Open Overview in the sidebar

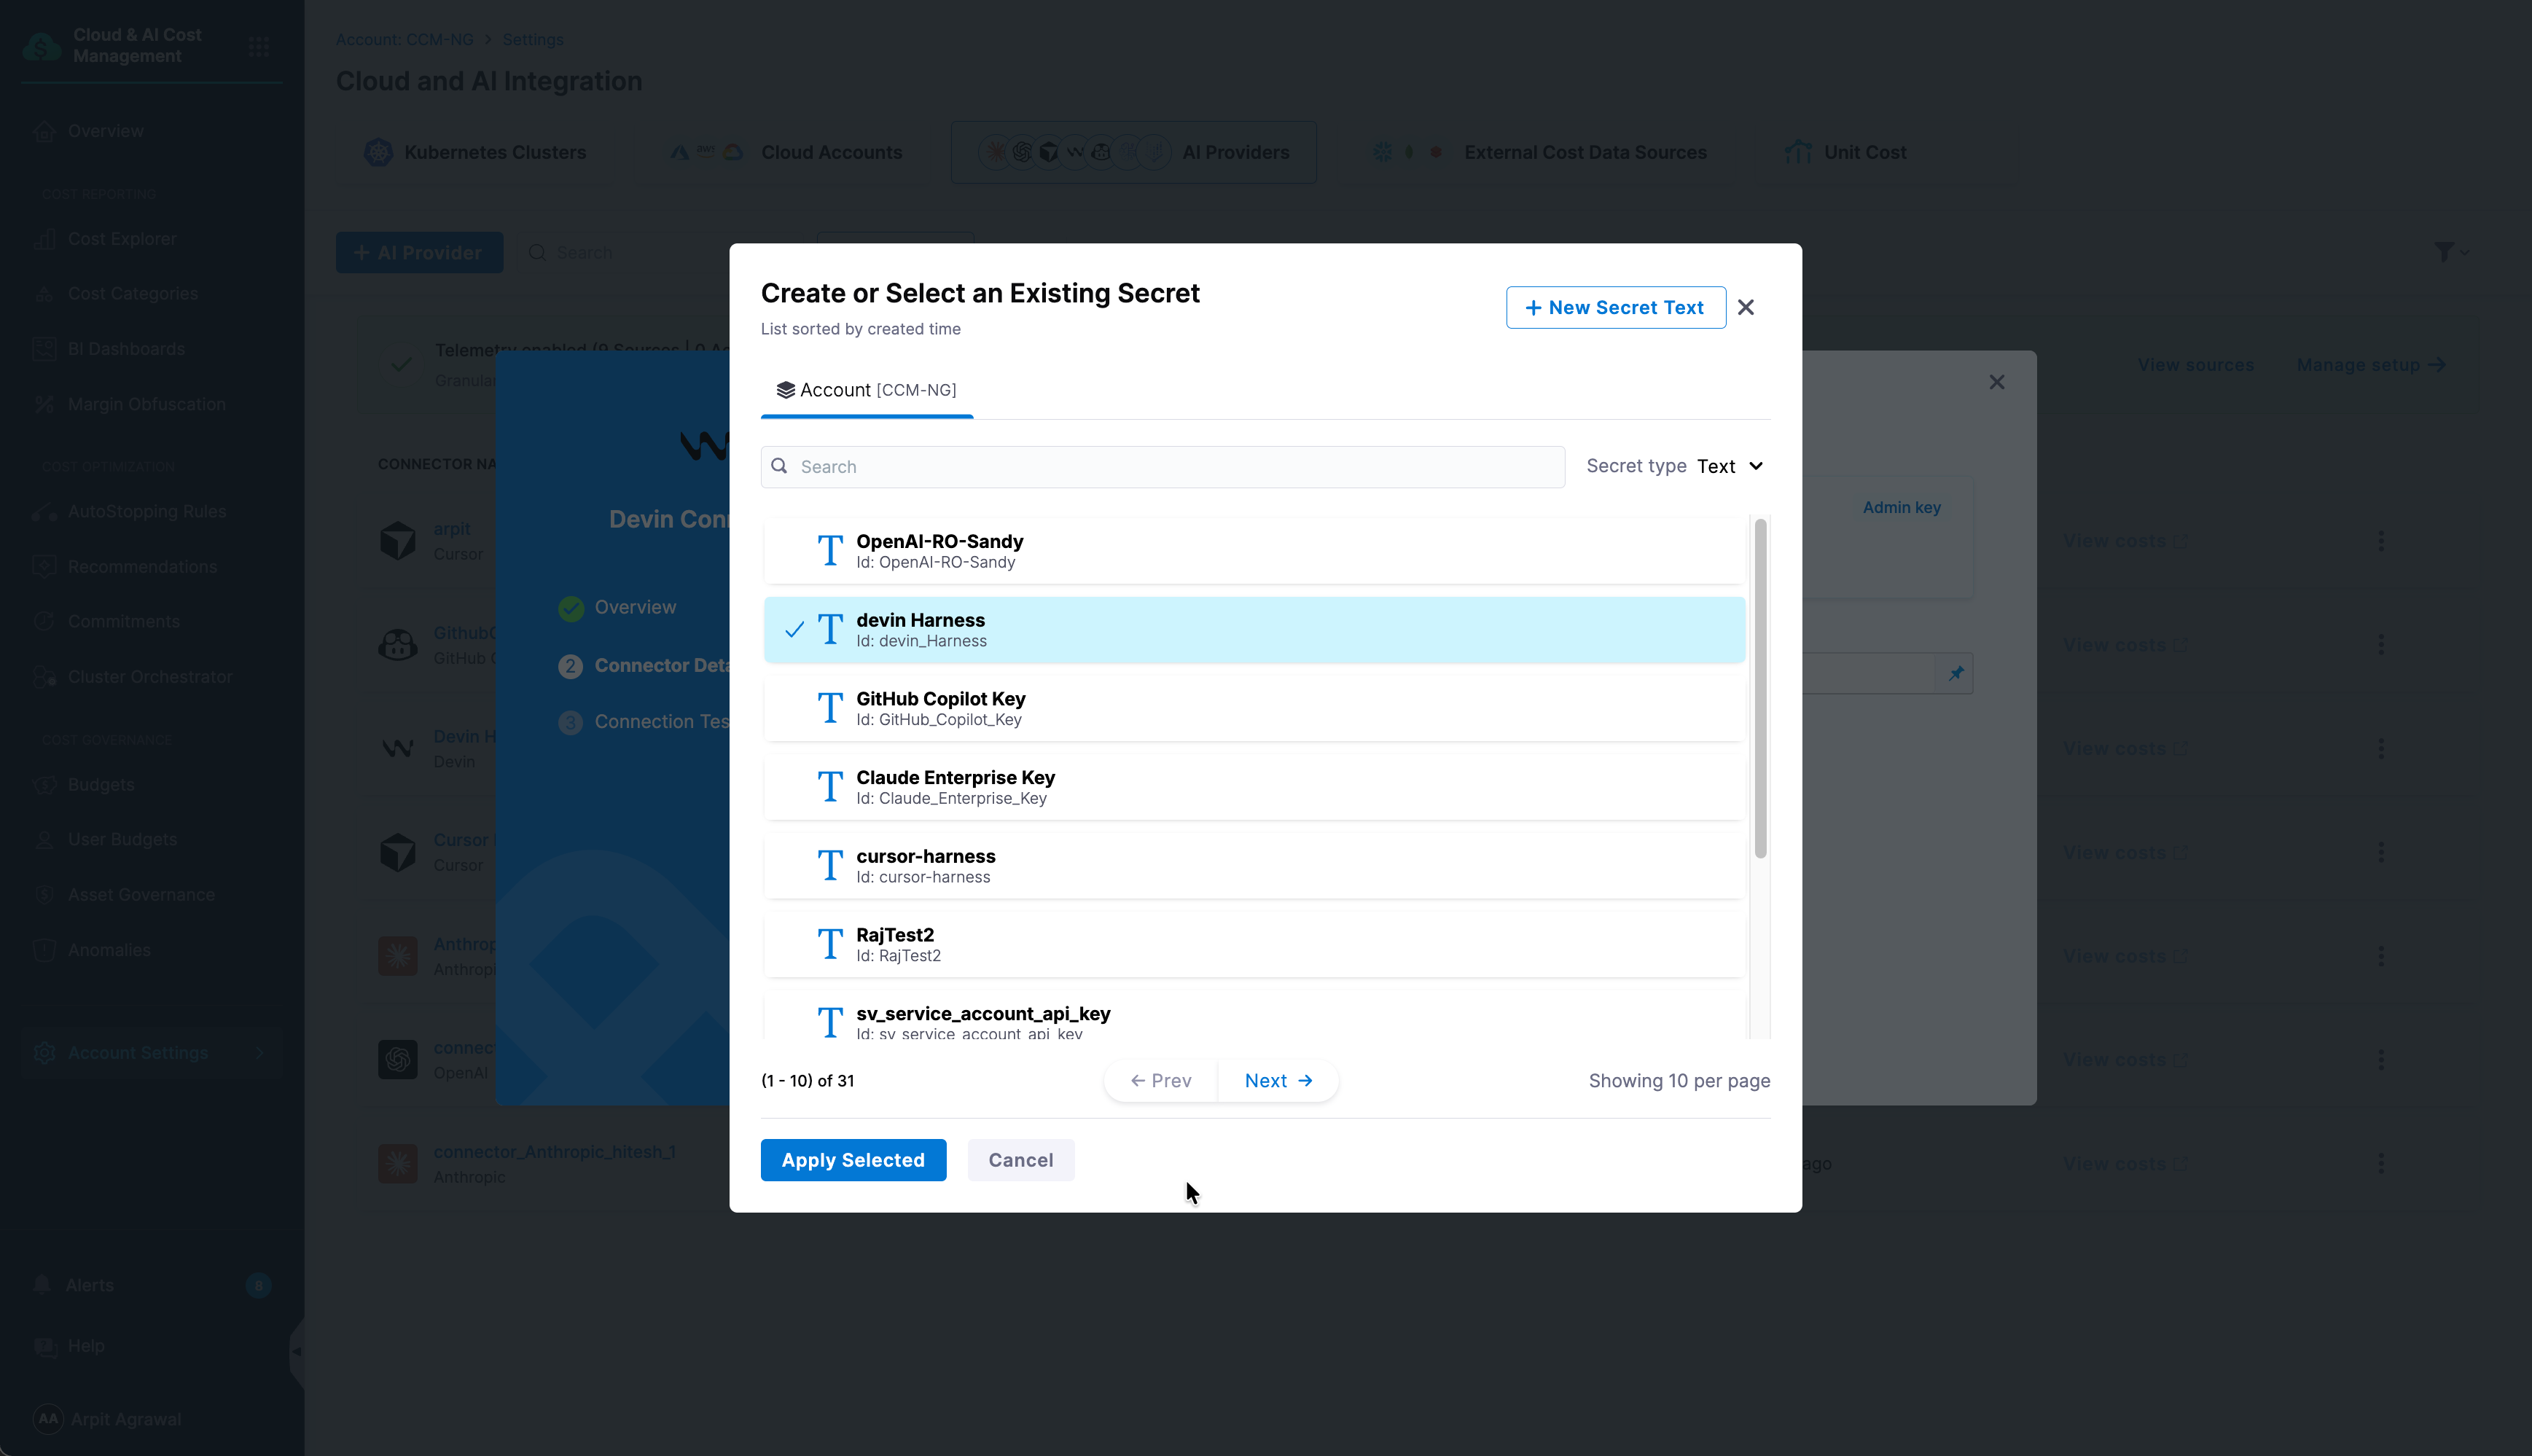(105, 131)
